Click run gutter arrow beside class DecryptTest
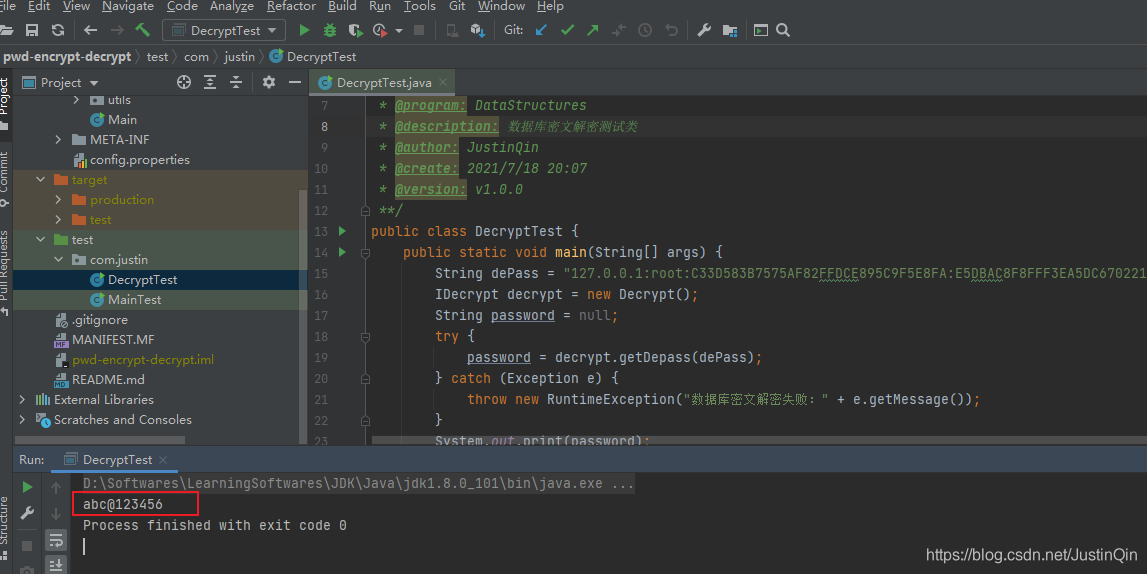1147x574 pixels. pos(343,231)
